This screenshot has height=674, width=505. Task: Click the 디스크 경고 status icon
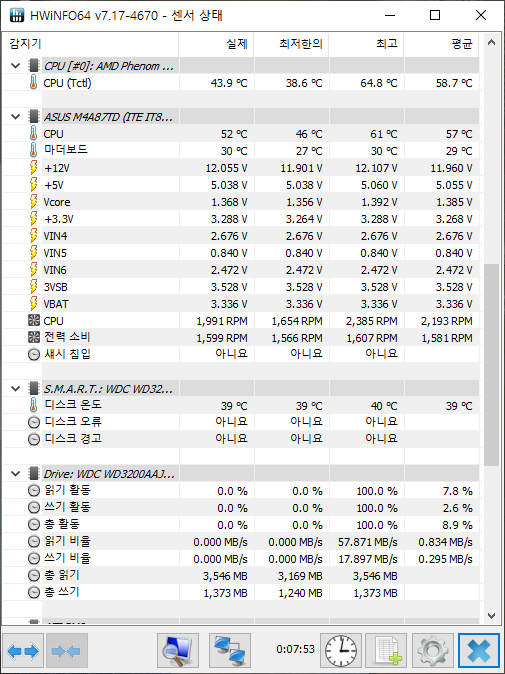click(x=34, y=439)
